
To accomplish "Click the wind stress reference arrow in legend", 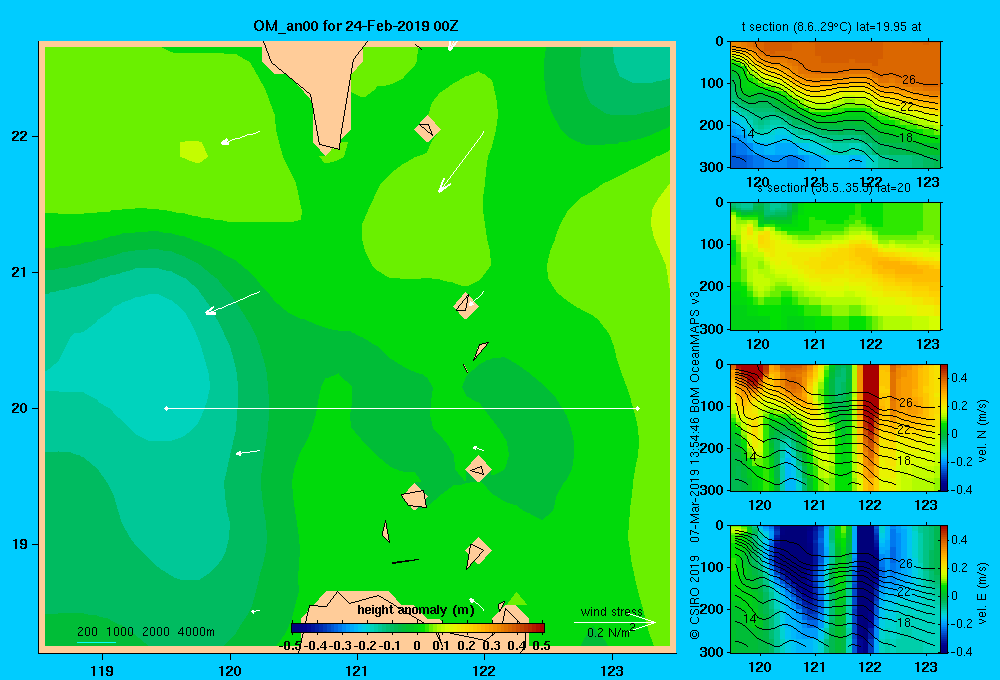I will [x=615, y=622].
